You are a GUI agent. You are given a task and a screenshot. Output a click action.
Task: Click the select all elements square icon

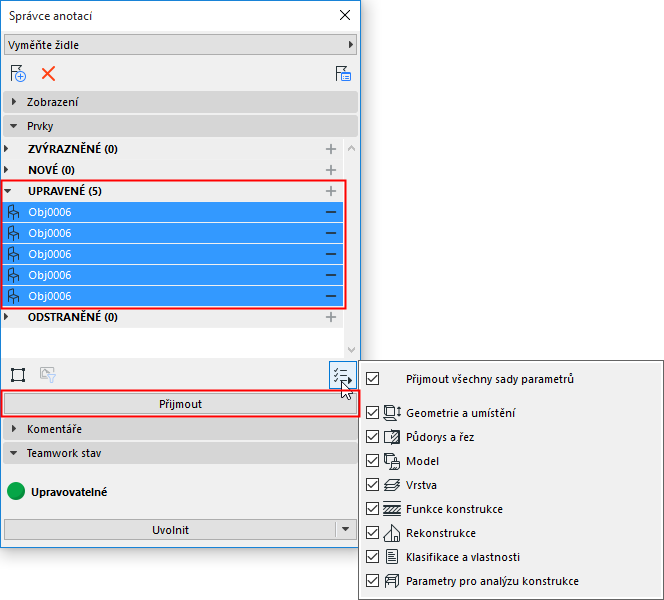[18, 375]
